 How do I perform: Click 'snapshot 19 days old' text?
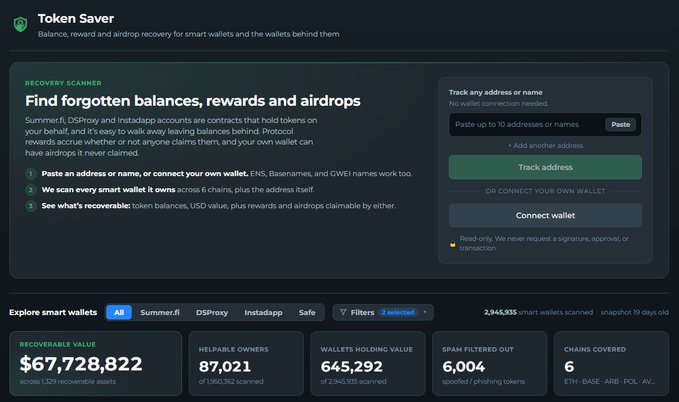click(634, 312)
